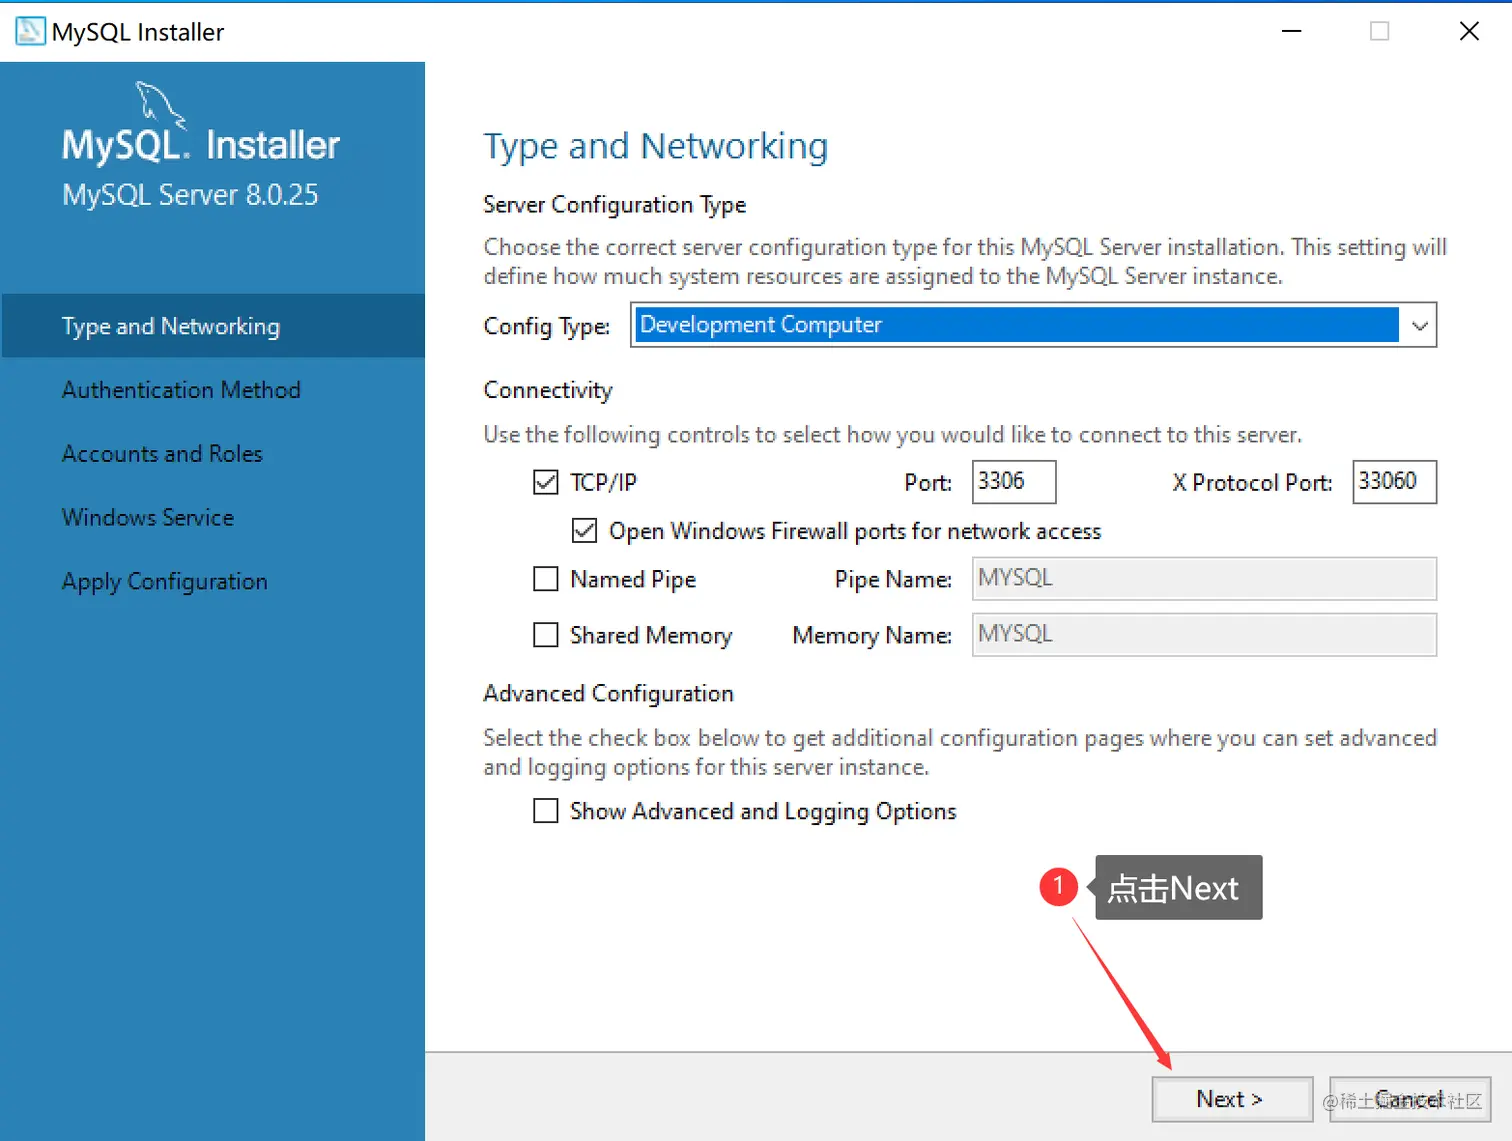
Task: Click the Pipe Name label
Action: [893, 580]
